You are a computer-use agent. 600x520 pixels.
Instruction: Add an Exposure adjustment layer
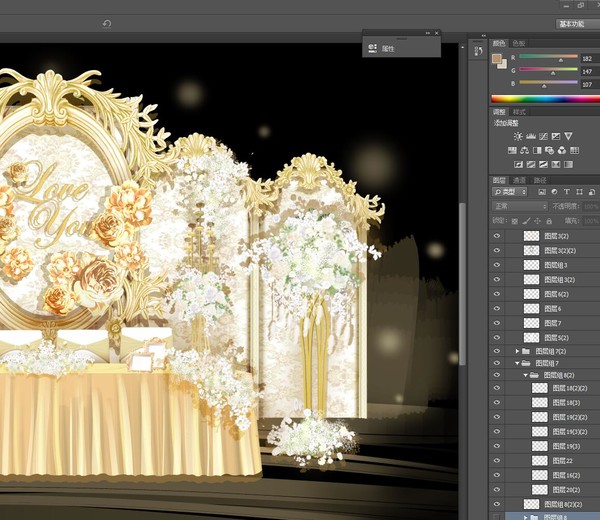point(556,136)
